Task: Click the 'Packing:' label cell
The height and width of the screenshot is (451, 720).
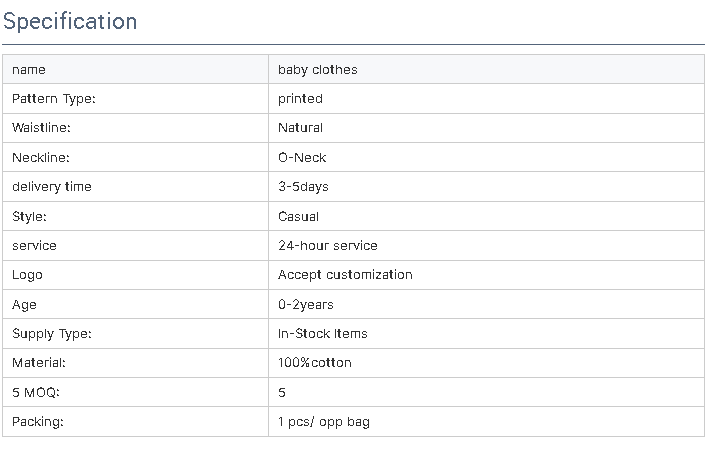Action: 135,422
